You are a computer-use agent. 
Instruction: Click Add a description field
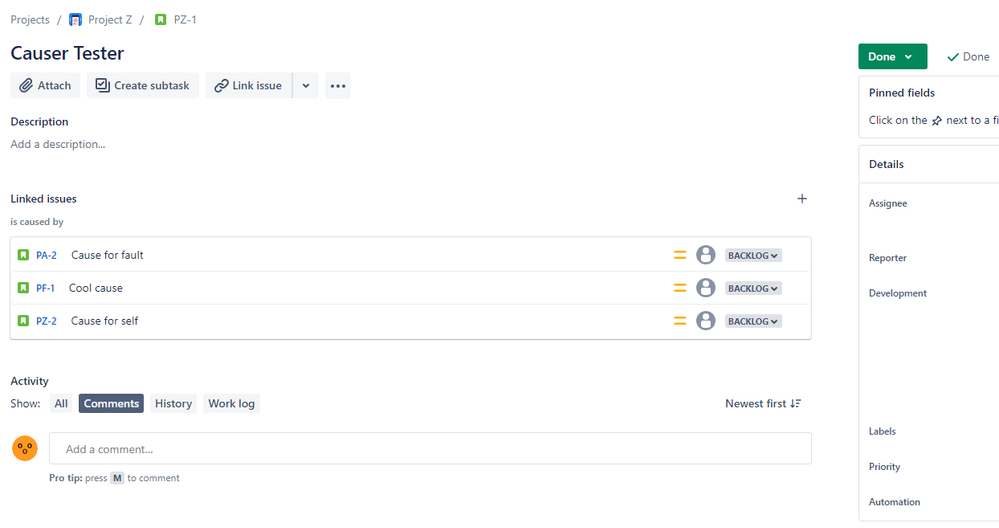coord(58,144)
